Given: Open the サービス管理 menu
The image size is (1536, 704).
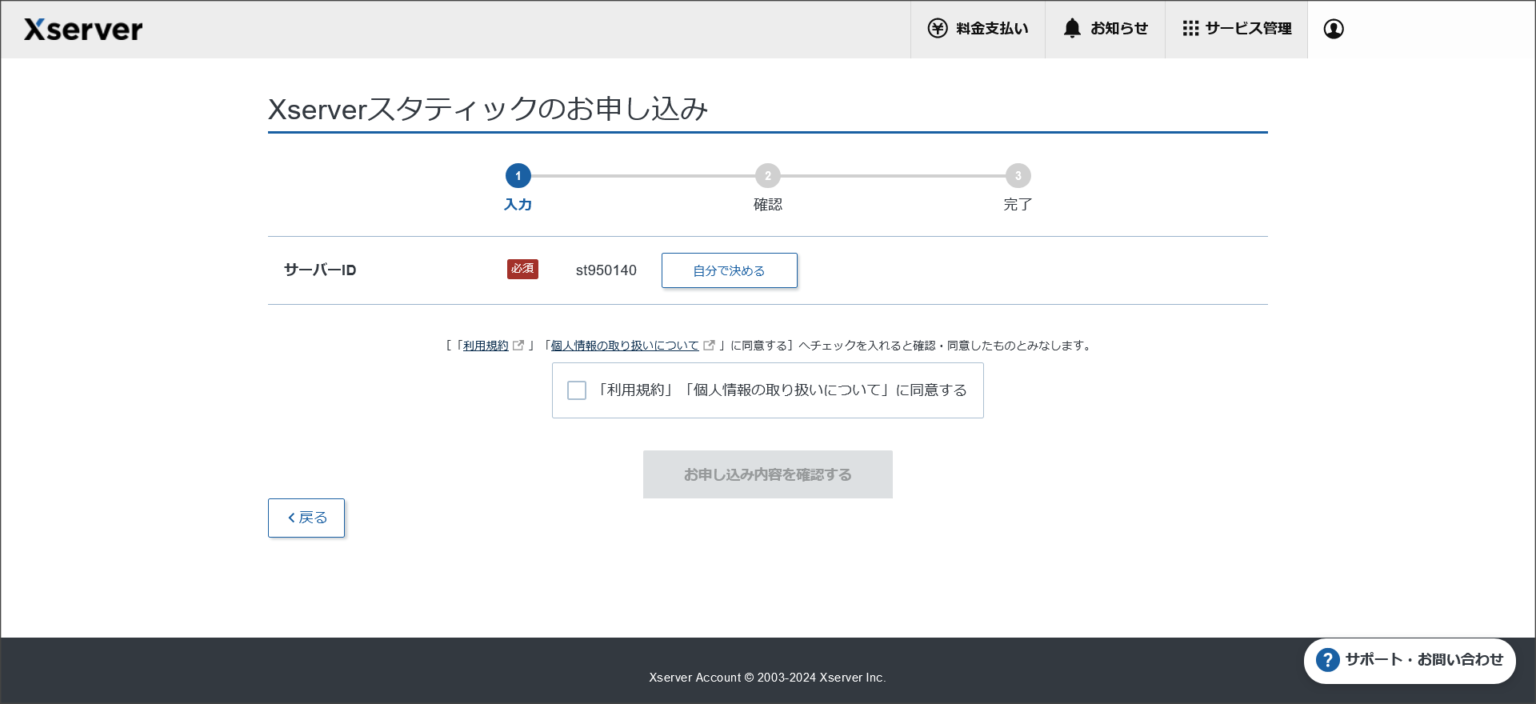Looking at the screenshot, I should click(x=1236, y=28).
